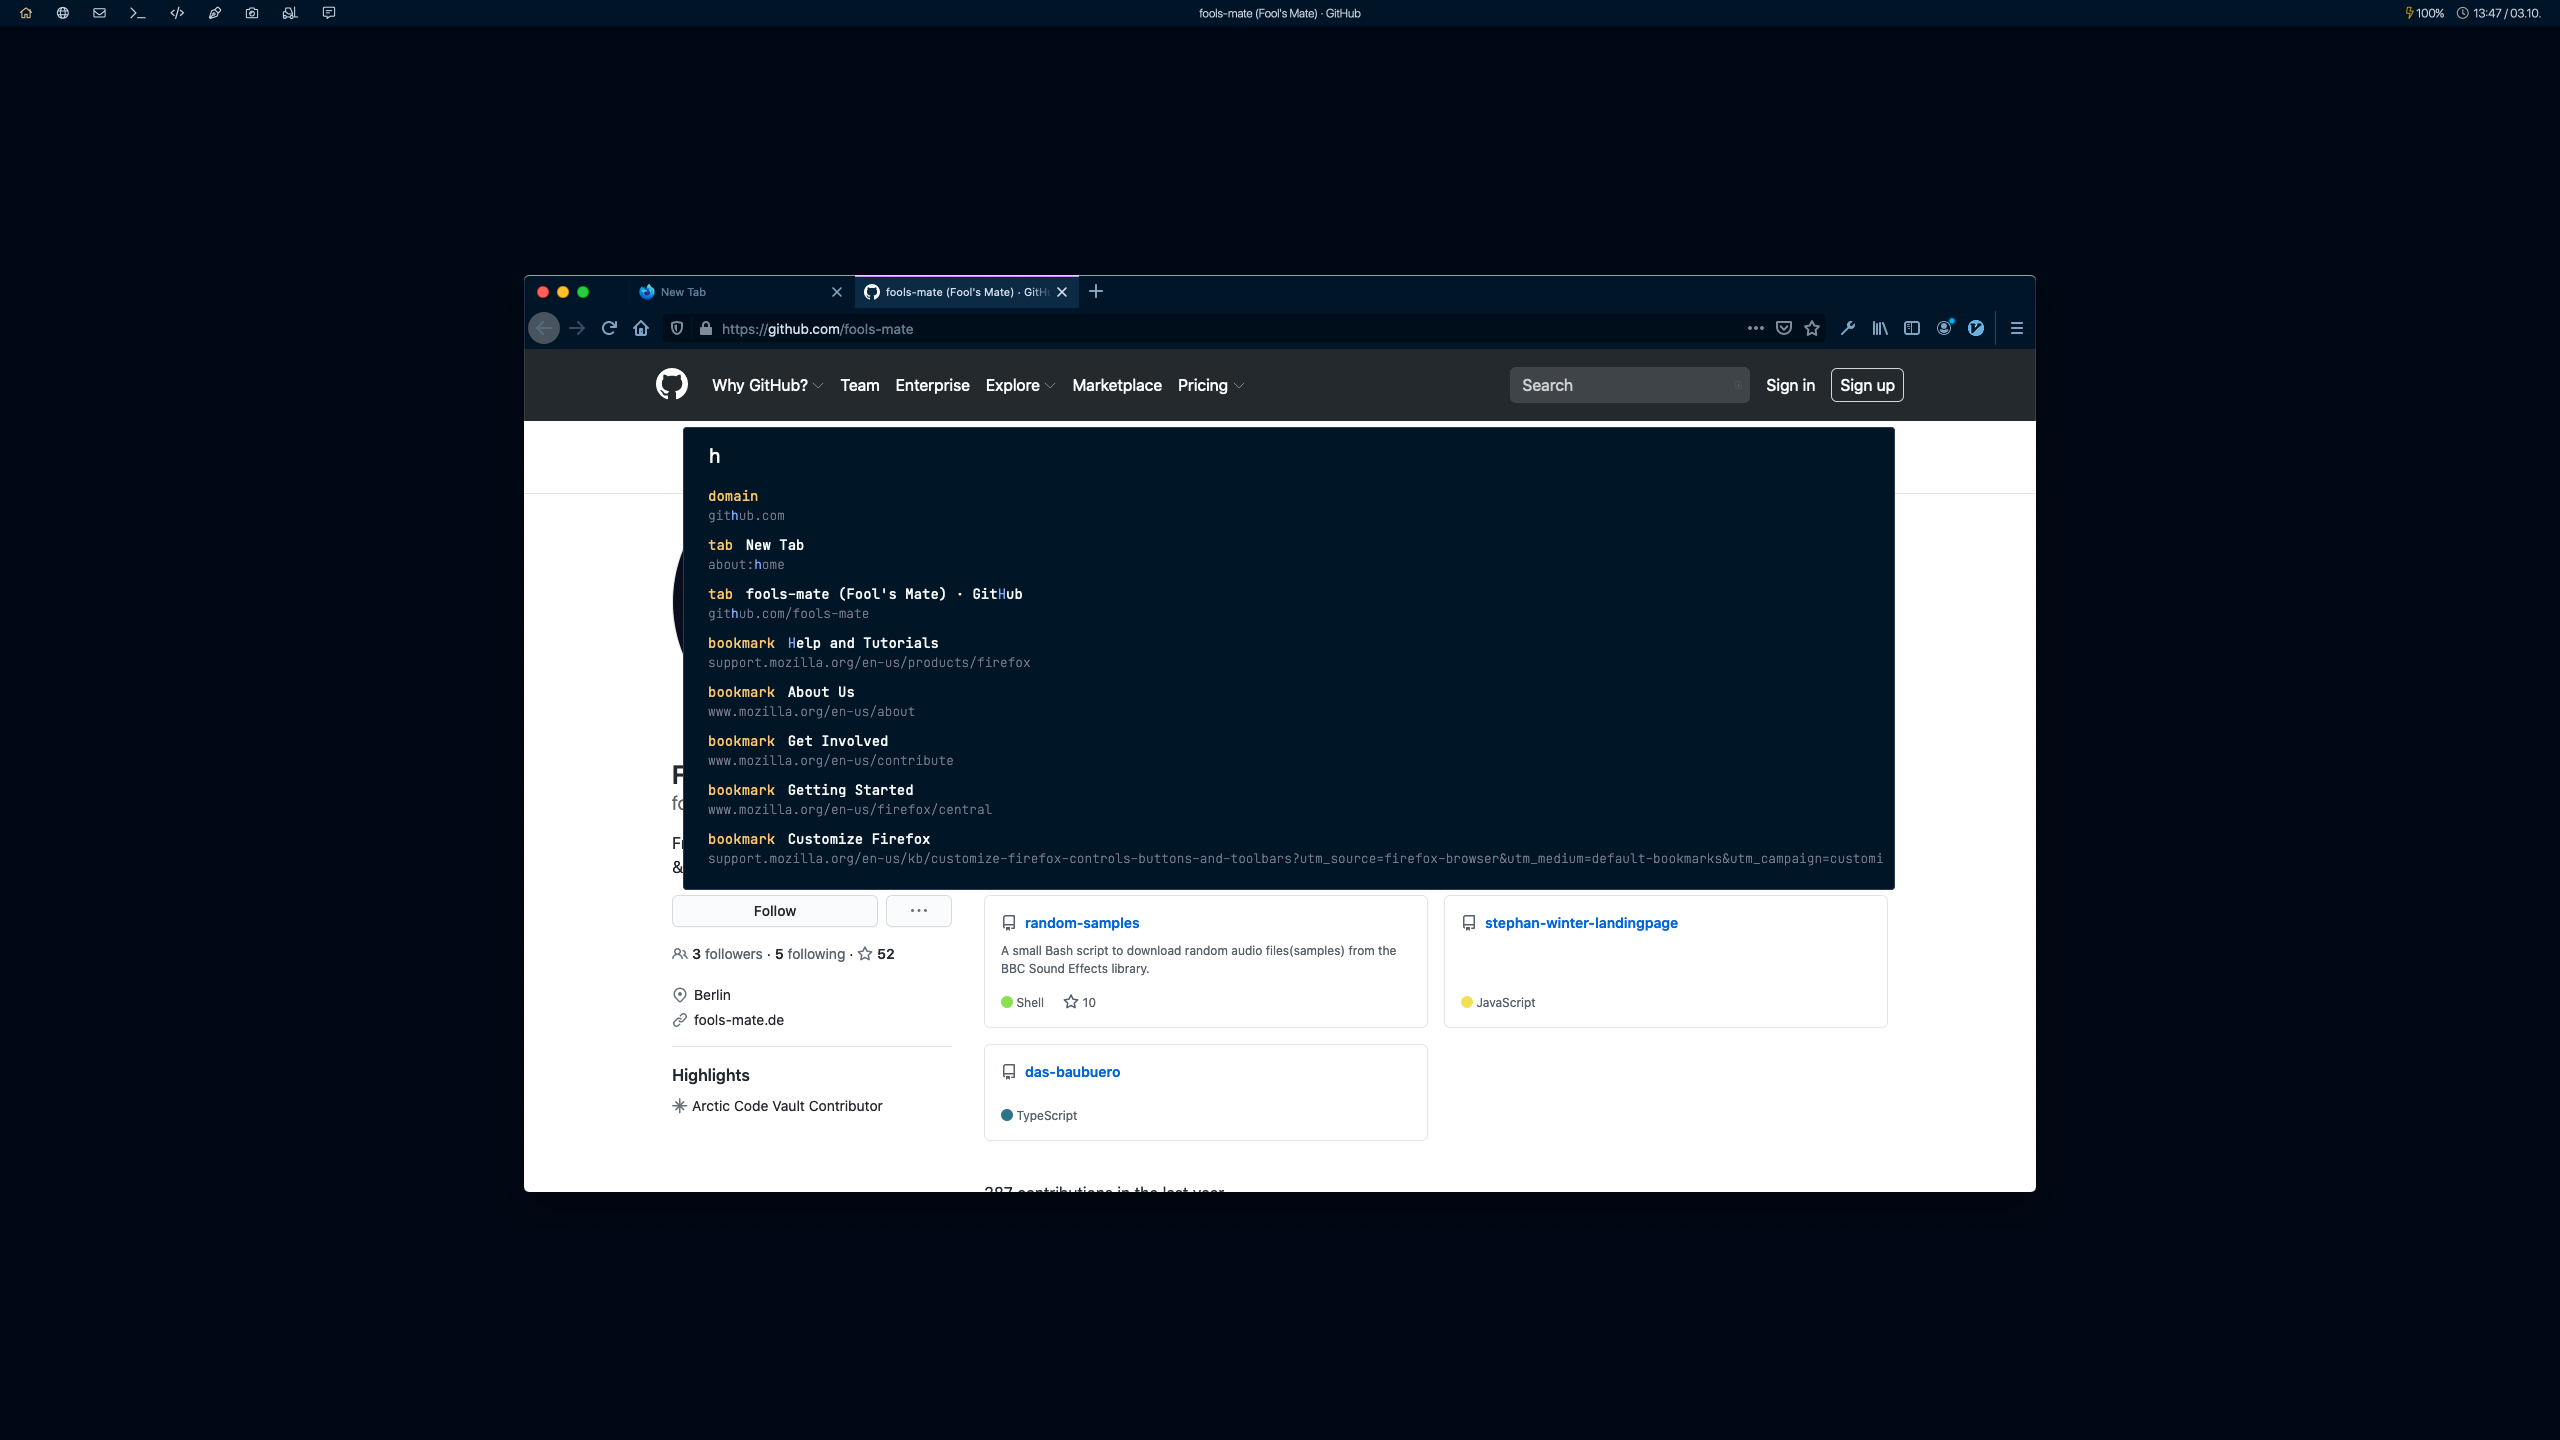Viewport: 2560px width, 1440px height.
Task: Toggle the sidebar view icon
Action: pyautogui.click(x=1912, y=328)
